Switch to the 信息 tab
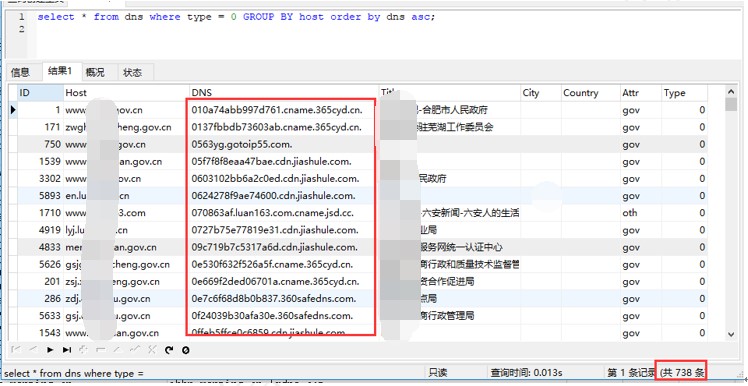This screenshot has width=748, height=386. (21, 73)
